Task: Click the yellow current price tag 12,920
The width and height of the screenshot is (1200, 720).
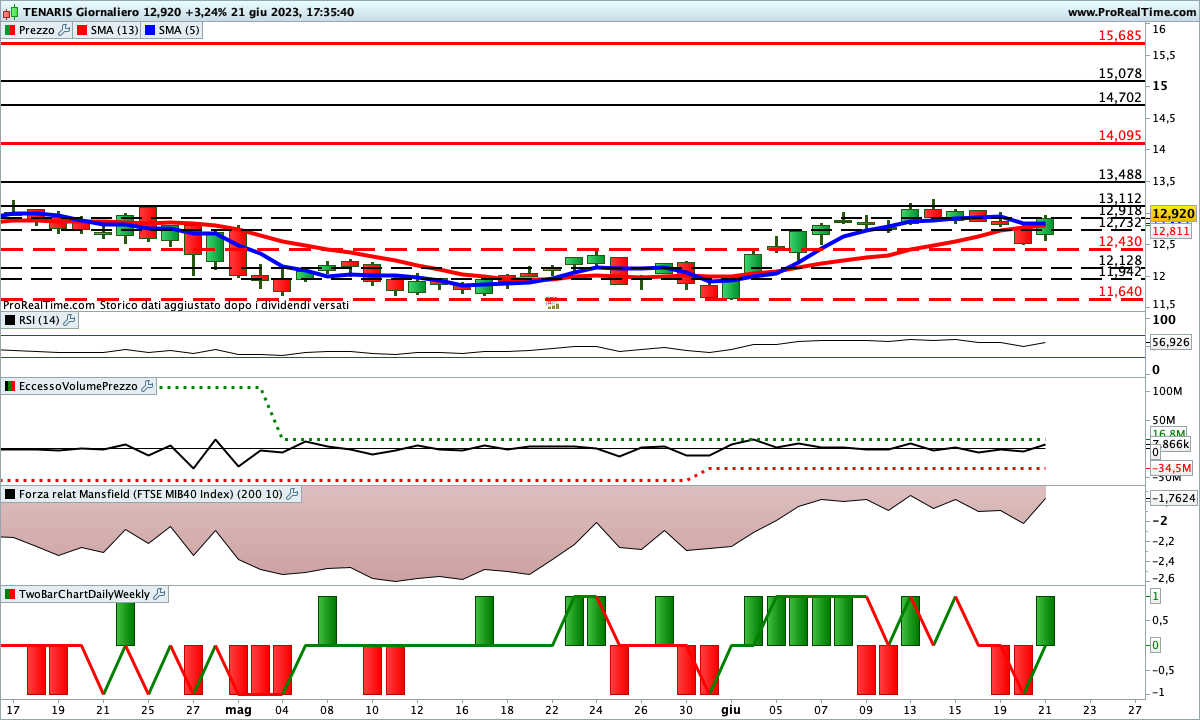Action: pyautogui.click(x=1172, y=214)
